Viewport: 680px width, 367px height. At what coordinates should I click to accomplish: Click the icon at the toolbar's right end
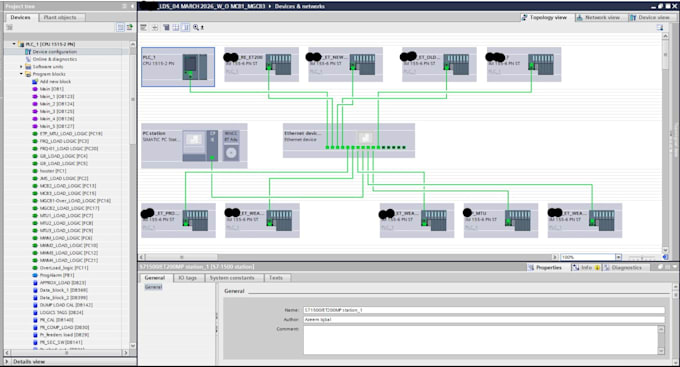click(x=660, y=27)
